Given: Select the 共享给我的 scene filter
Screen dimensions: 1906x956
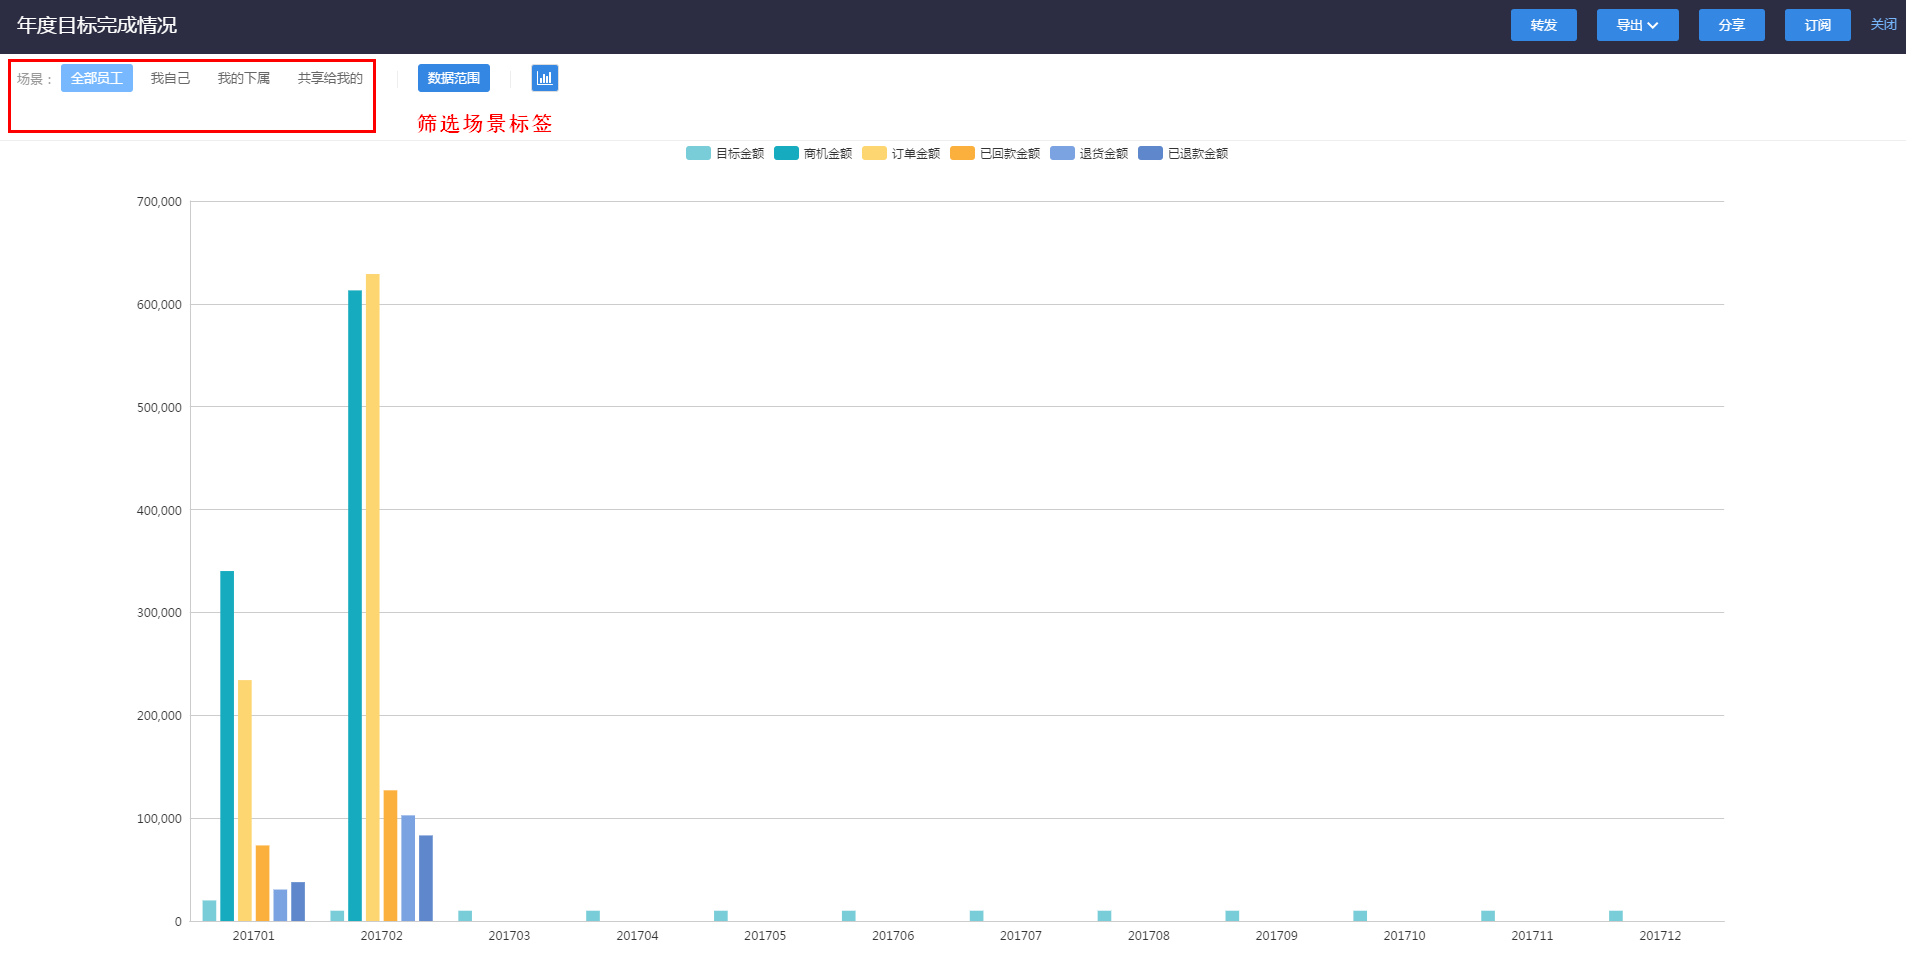Looking at the screenshot, I should [330, 78].
